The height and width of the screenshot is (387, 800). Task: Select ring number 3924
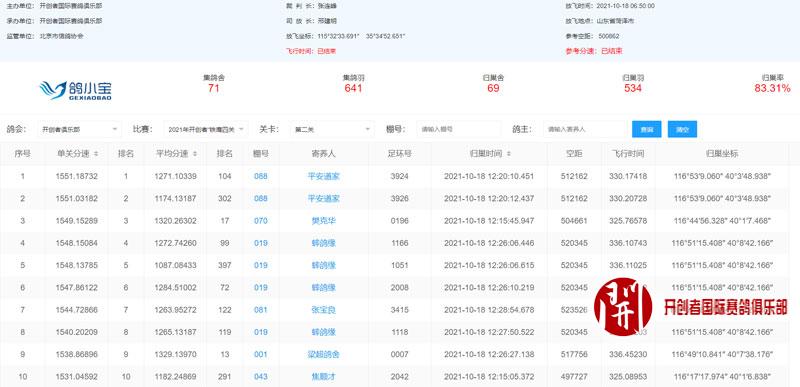tap(399, 176)
